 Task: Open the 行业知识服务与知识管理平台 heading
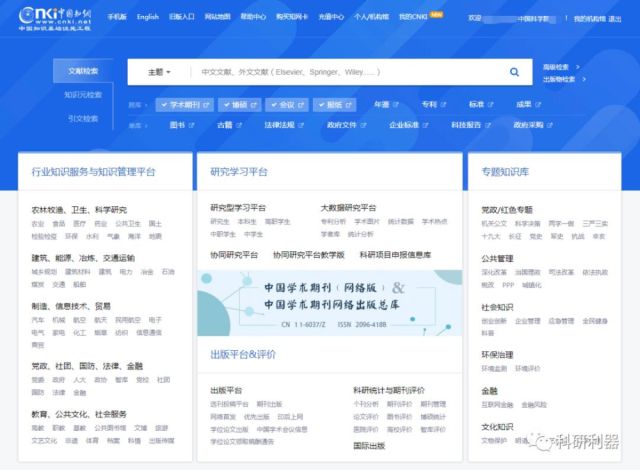pos(93,172)
